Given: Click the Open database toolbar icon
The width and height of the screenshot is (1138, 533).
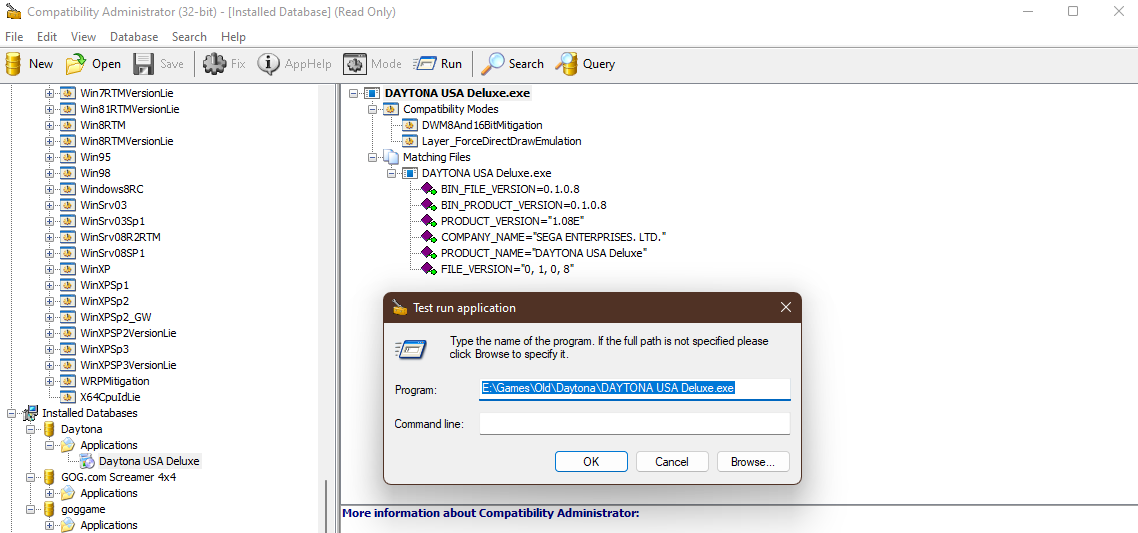Looking at the screenshot, I should (76, 64).
